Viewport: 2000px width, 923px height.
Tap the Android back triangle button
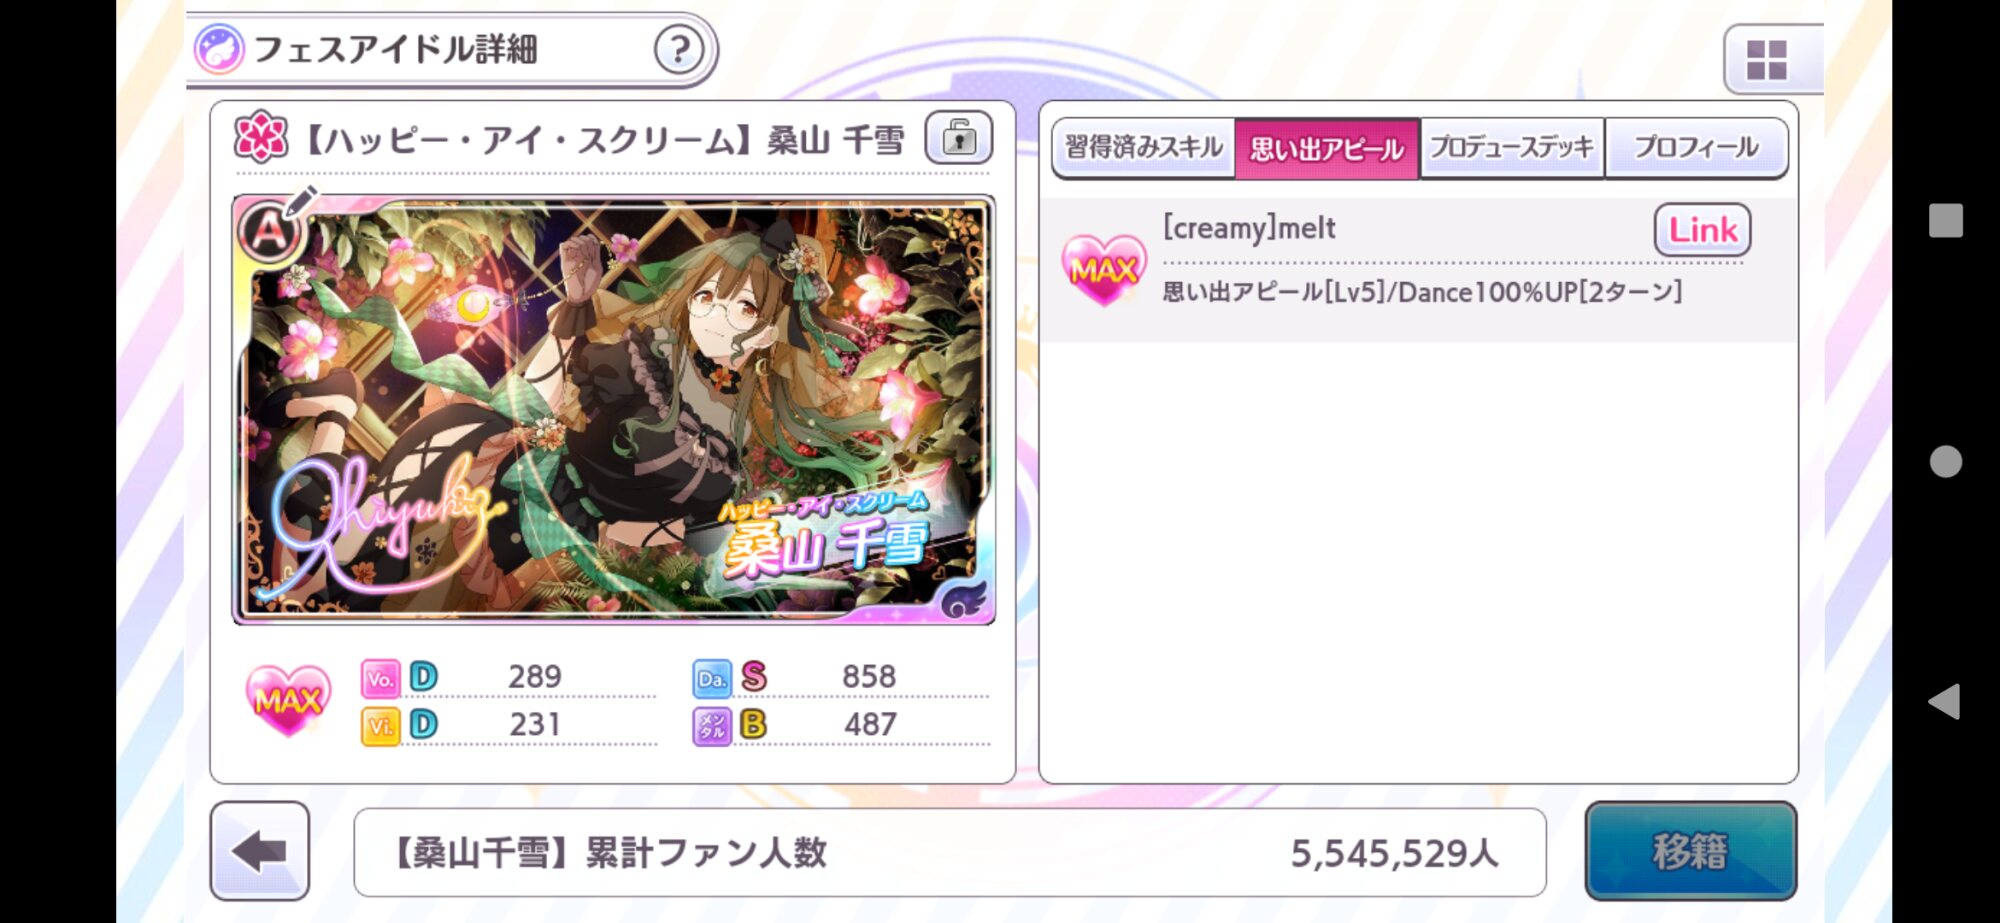1945,701
